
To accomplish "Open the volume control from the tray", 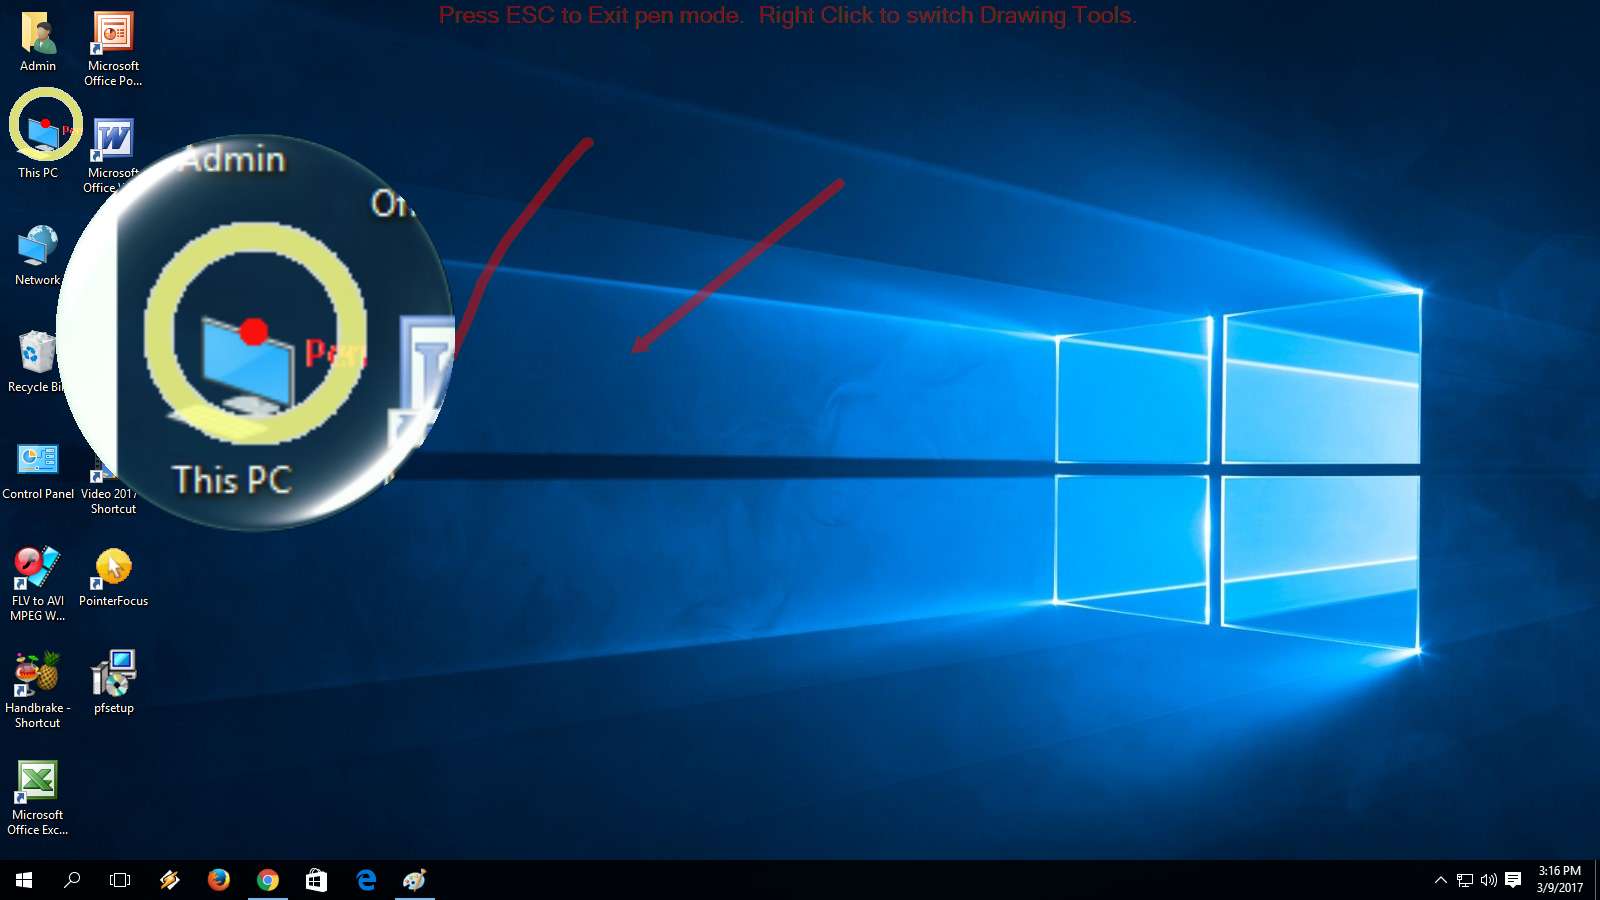I will tap(1487, 880).
